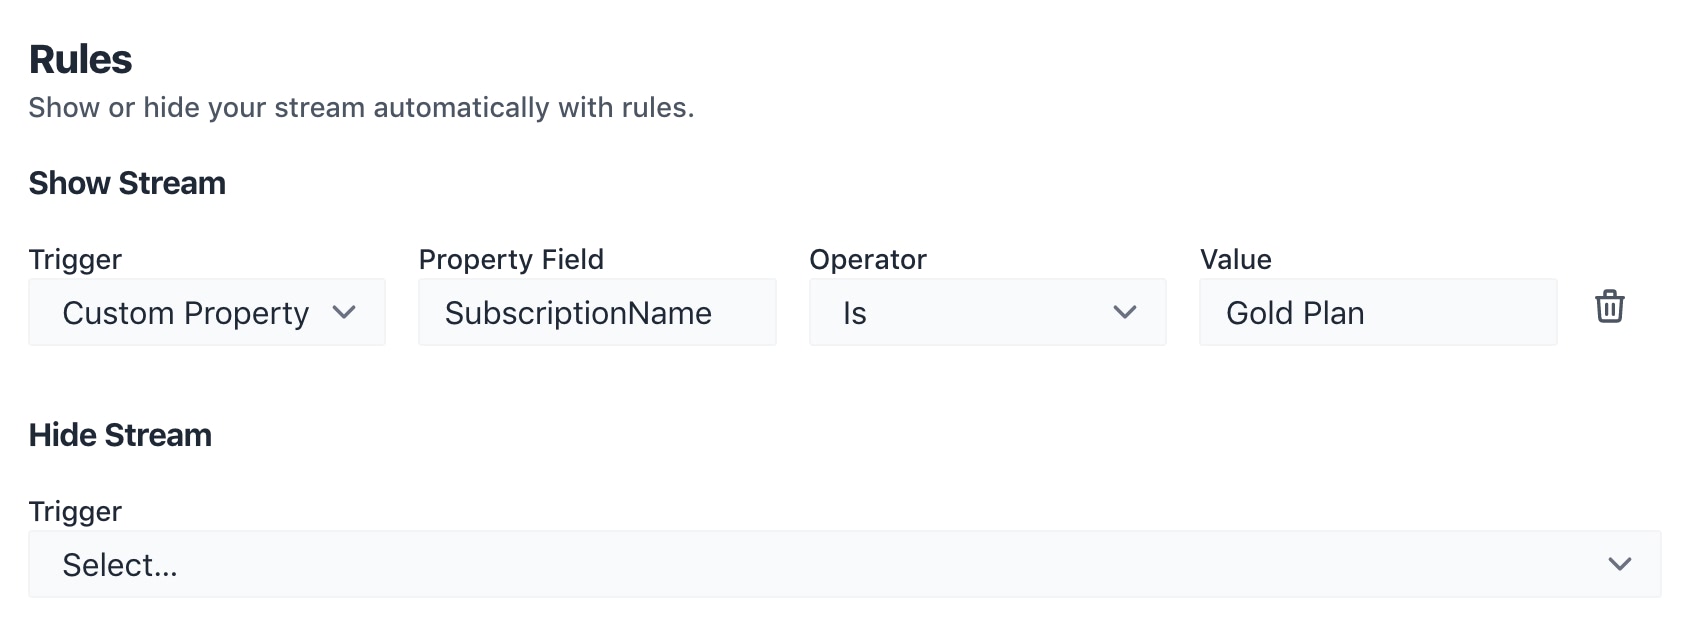Click the Show Stream section heading

coord(127,184)
